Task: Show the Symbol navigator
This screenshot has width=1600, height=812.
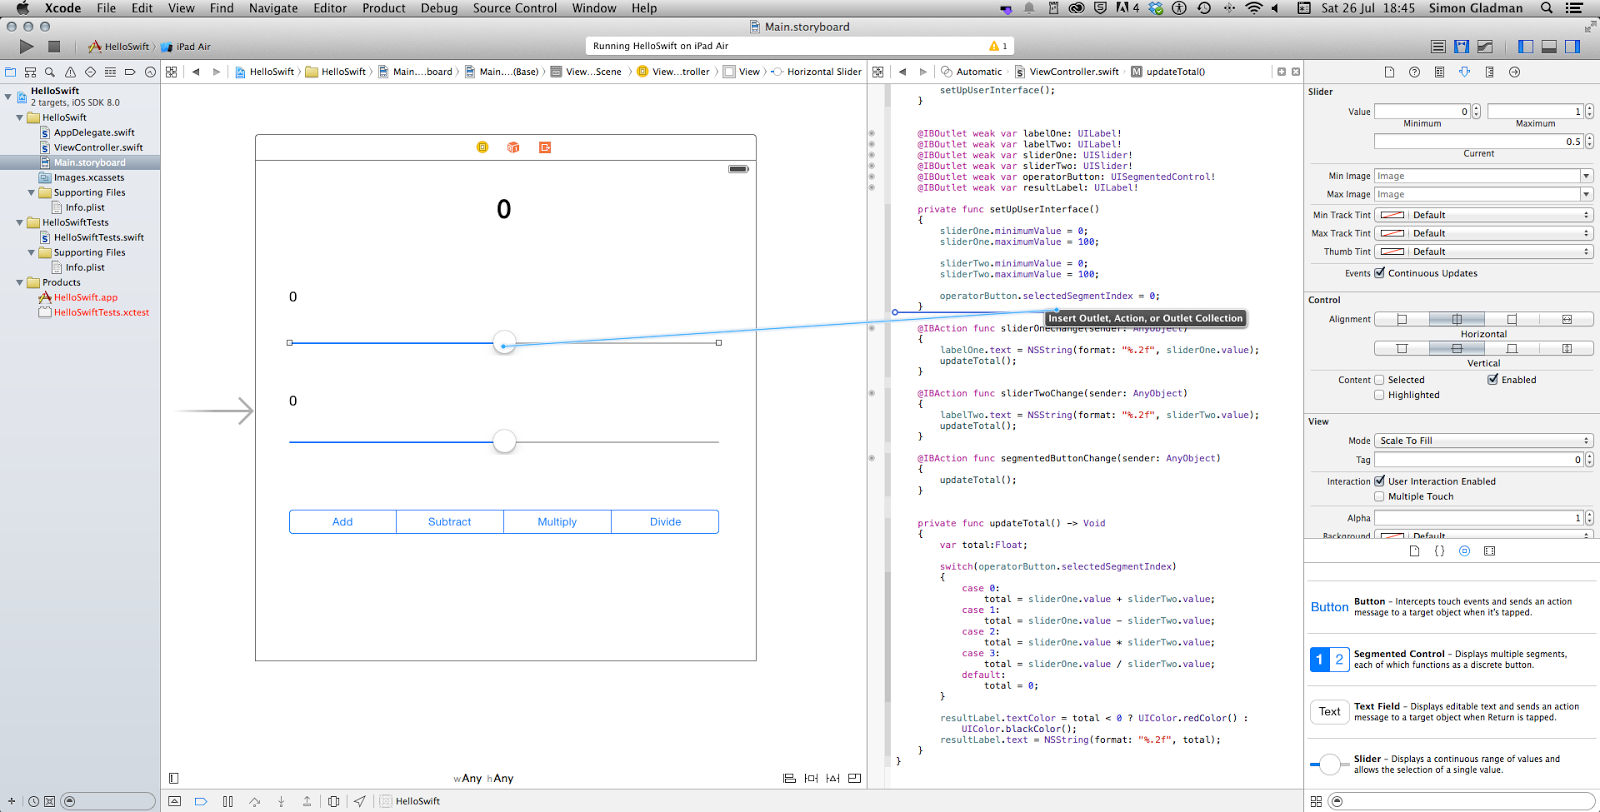Action: coord(30,72)
